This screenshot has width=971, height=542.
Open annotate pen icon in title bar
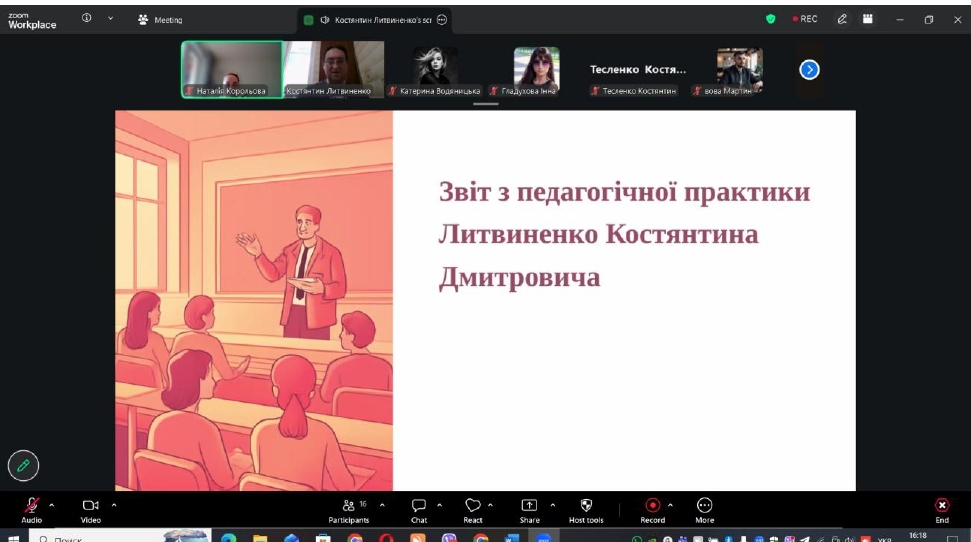point(842,19)
